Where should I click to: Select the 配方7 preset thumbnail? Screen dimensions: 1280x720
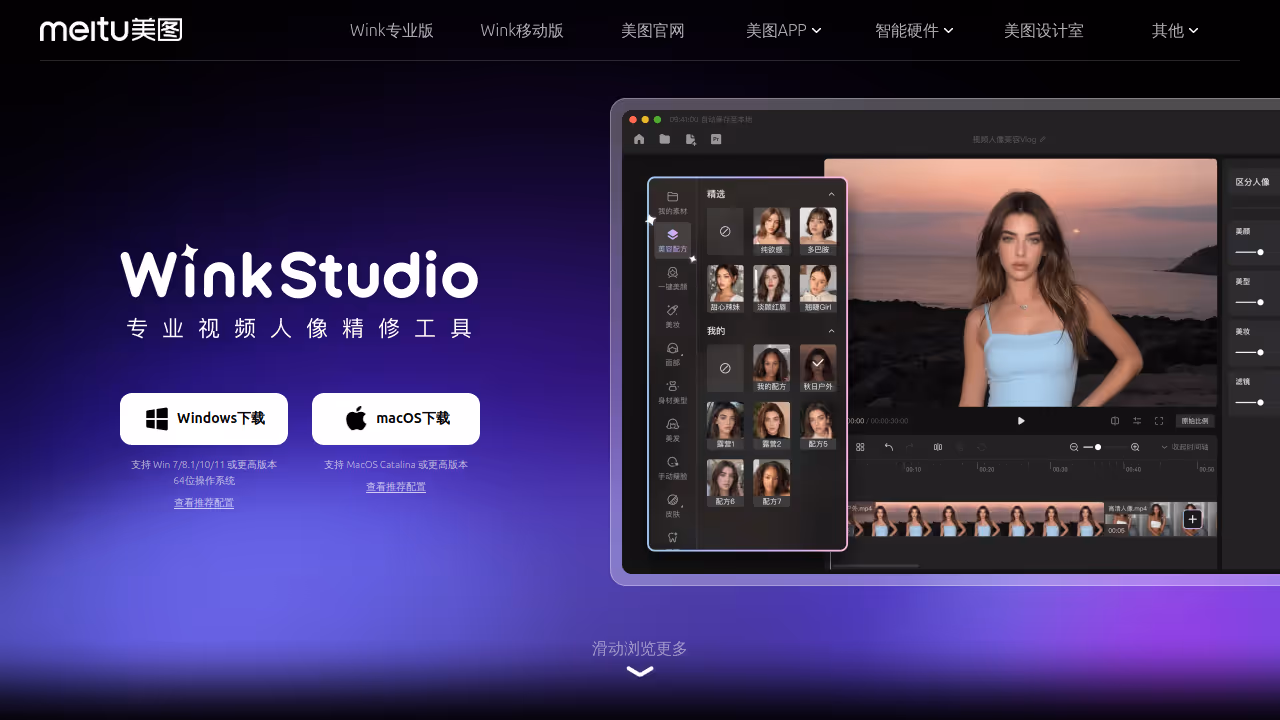click(771, 483)
